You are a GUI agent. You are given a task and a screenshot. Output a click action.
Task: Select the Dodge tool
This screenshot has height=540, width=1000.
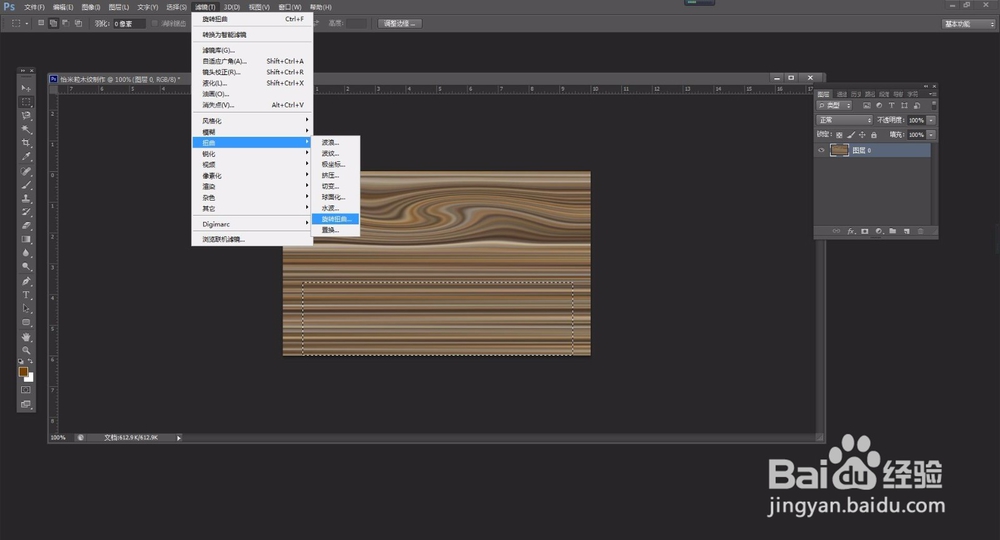coord(26,266)
